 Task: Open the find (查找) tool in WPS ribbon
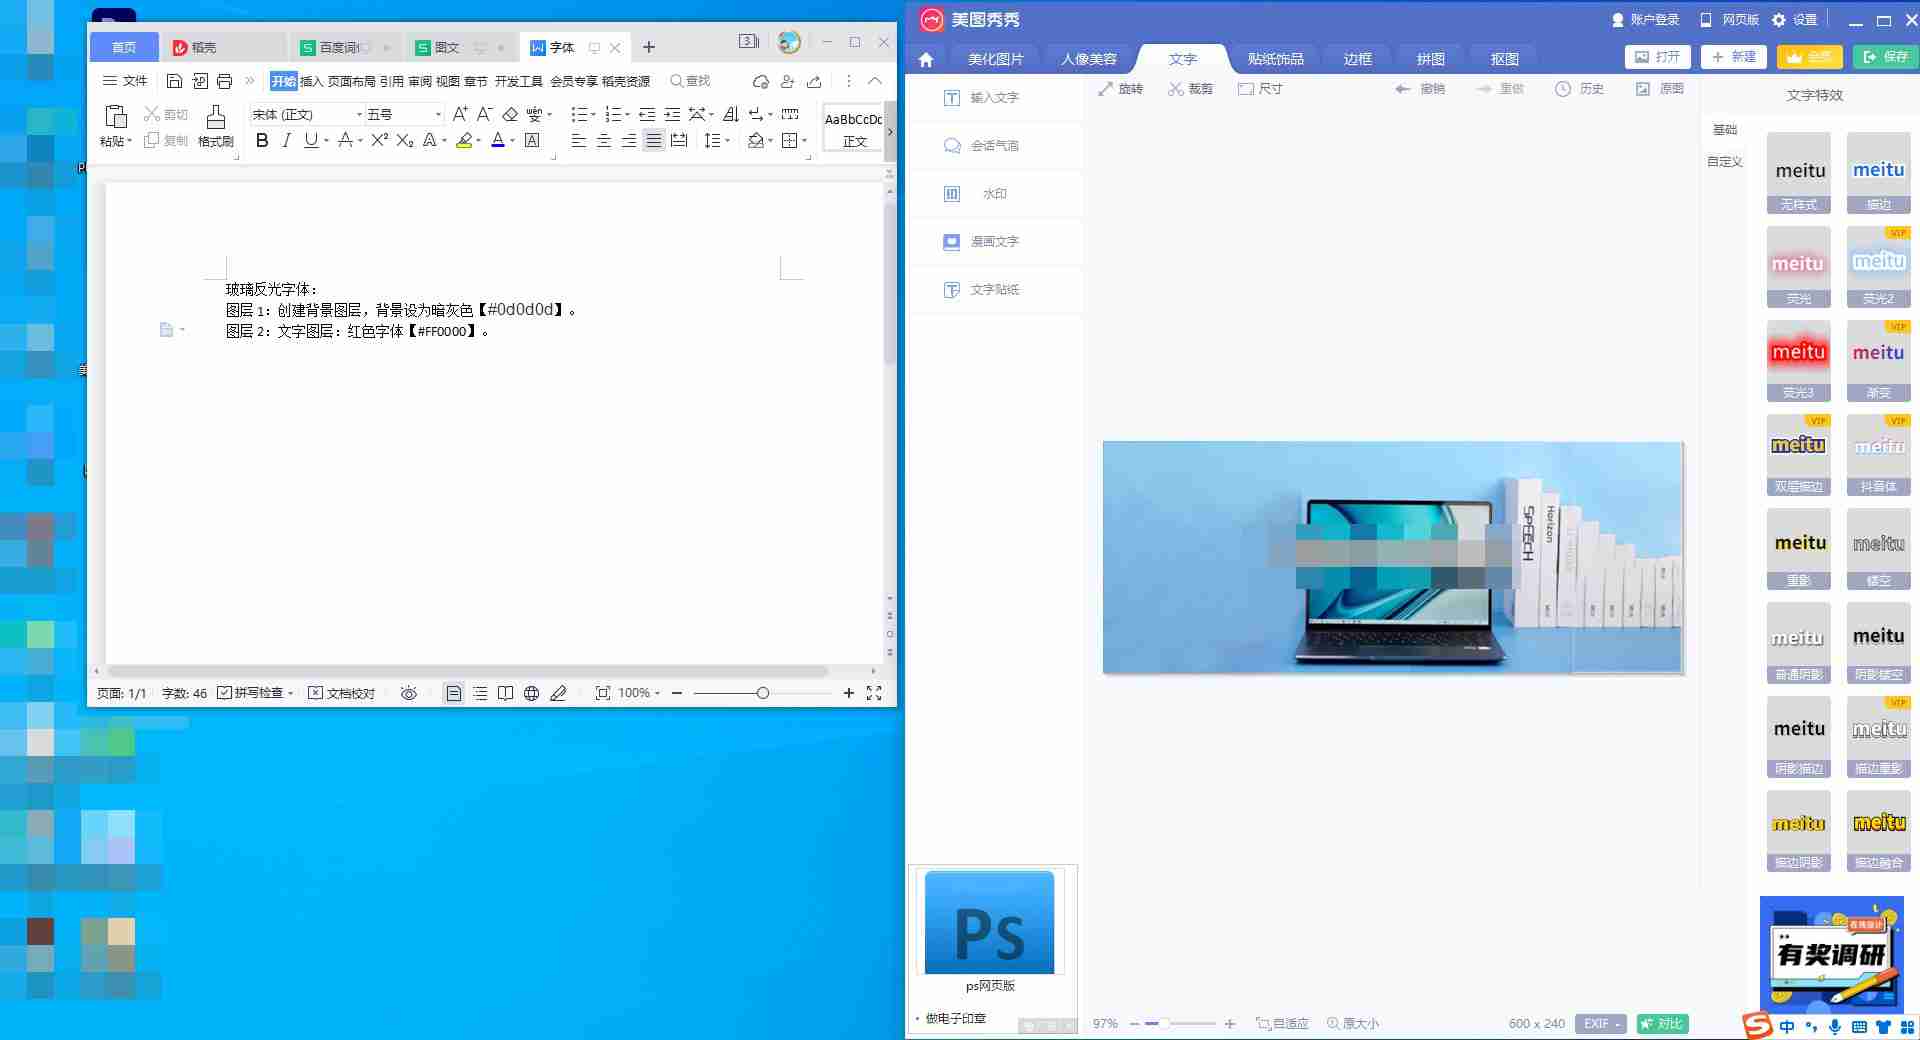690,81
